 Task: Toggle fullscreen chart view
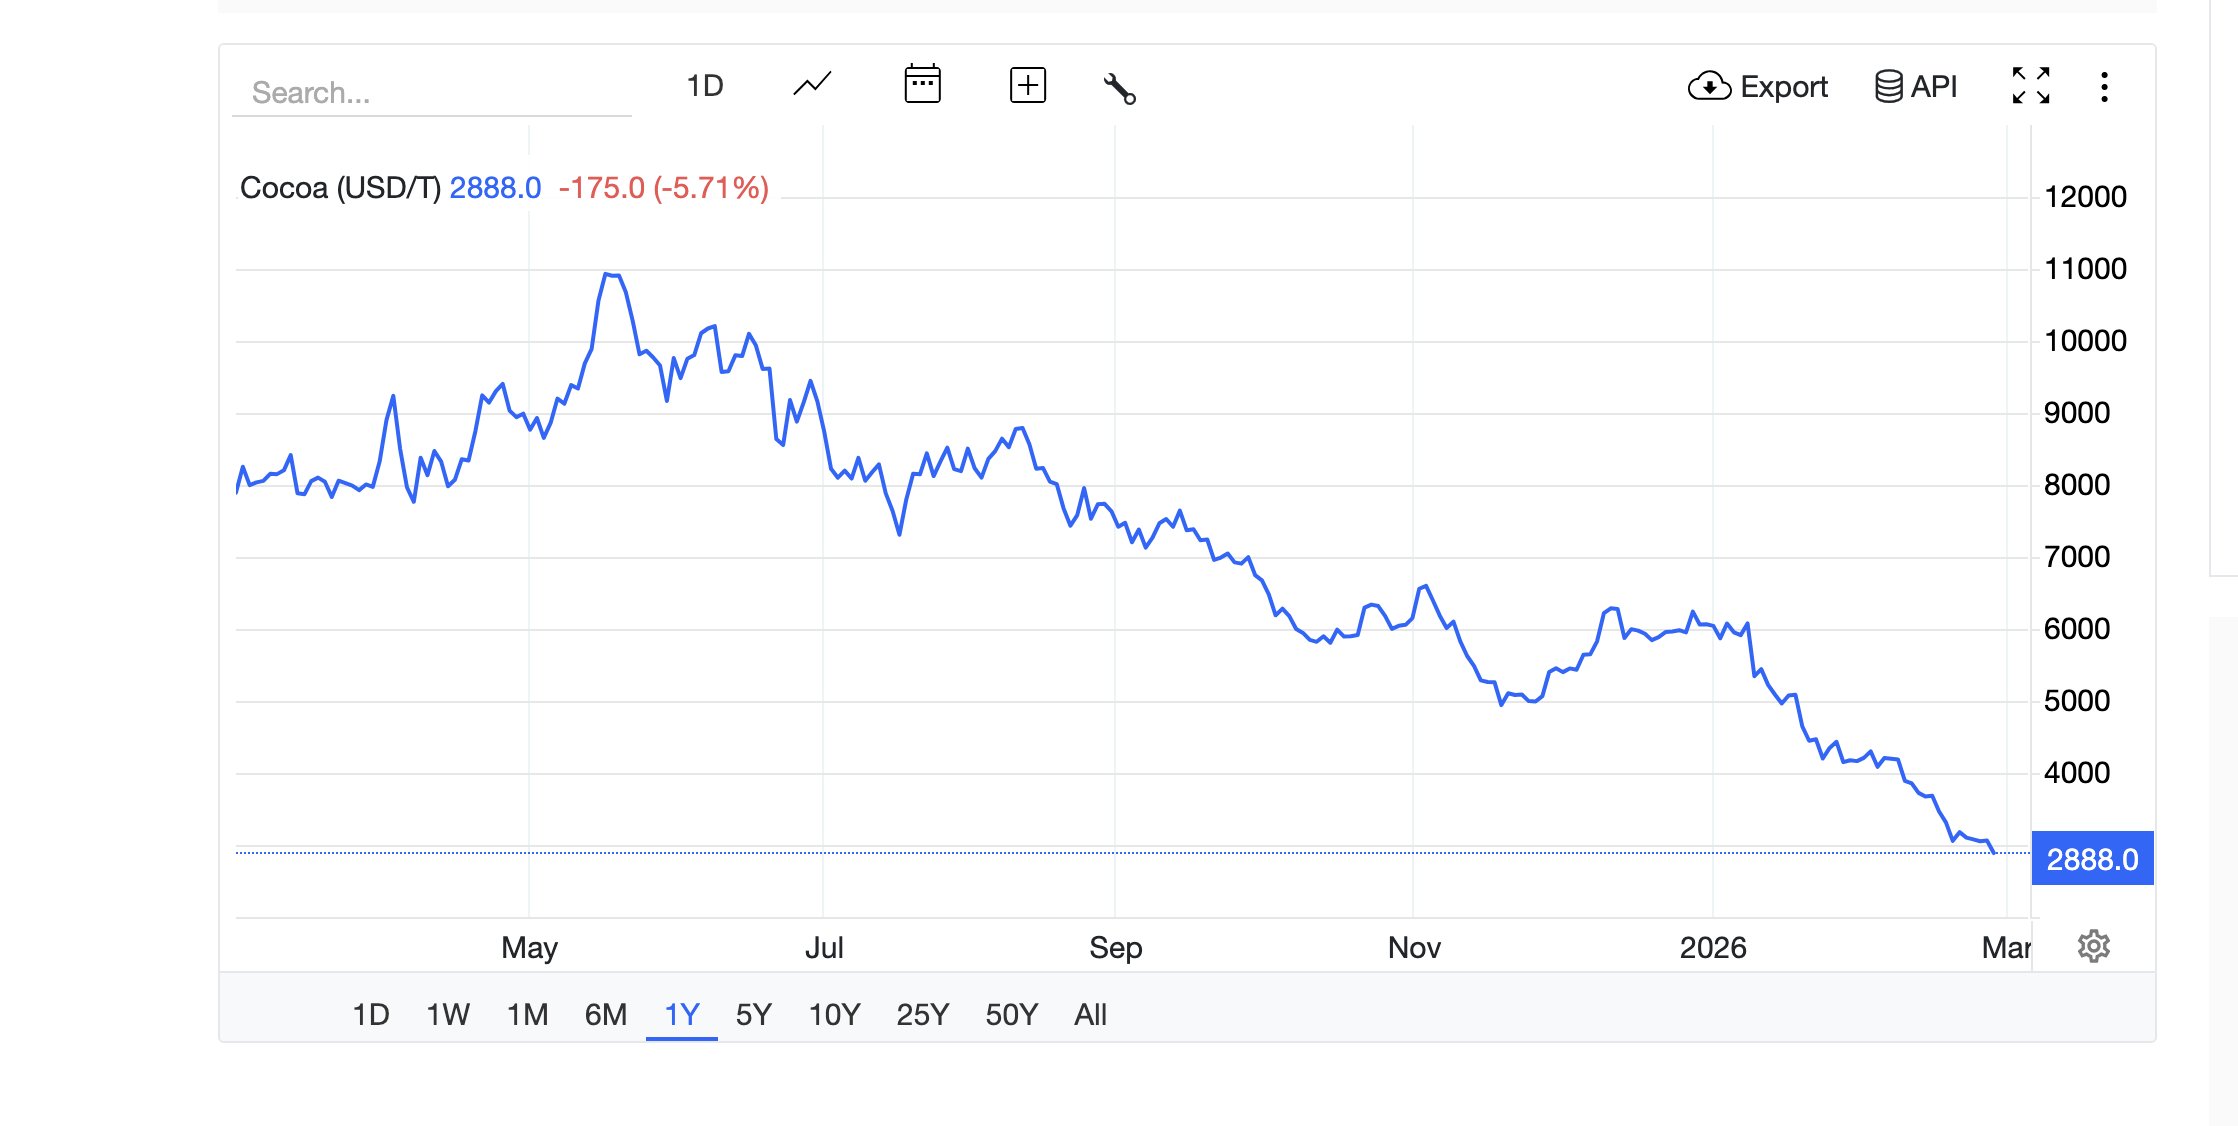[2030, 86]
